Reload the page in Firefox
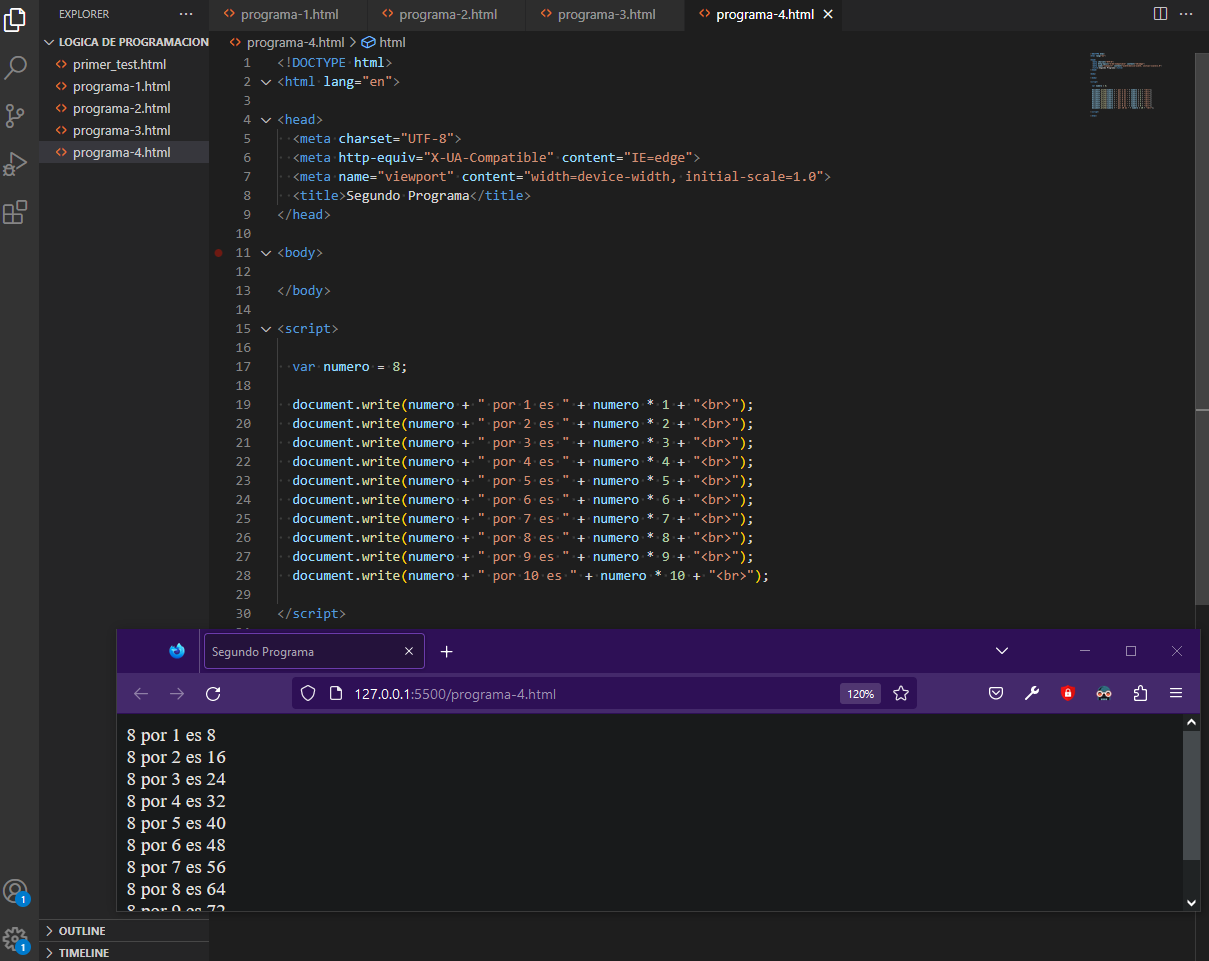The width and height of the screenshot is (1209, 961). click(212, 694)
